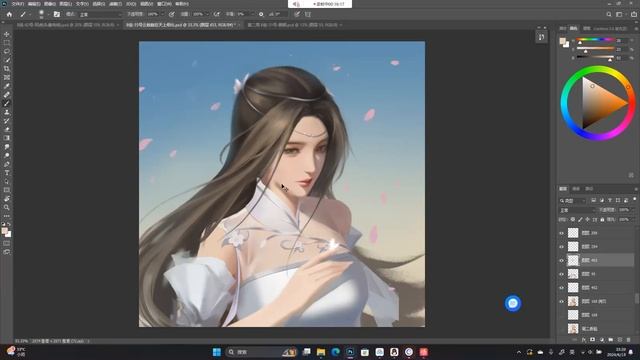Switch to the 路径 (Paths) tab
Image resolution: width=640 pixels, height=360 pixels.
click(x=589, y=189)
